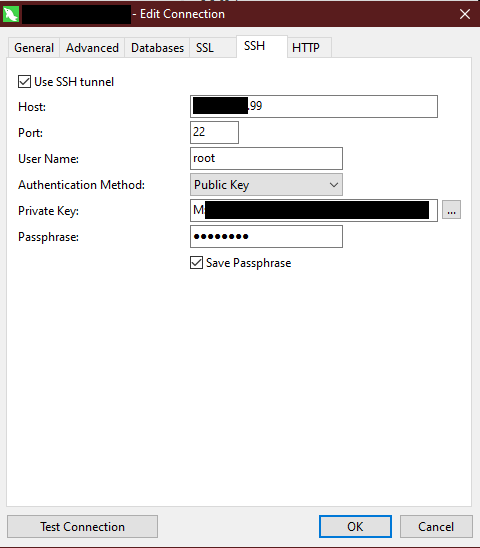This screenshot has height=548, width=480.
Task: Go to the Databases tab
Action: [x=157, y=48]
